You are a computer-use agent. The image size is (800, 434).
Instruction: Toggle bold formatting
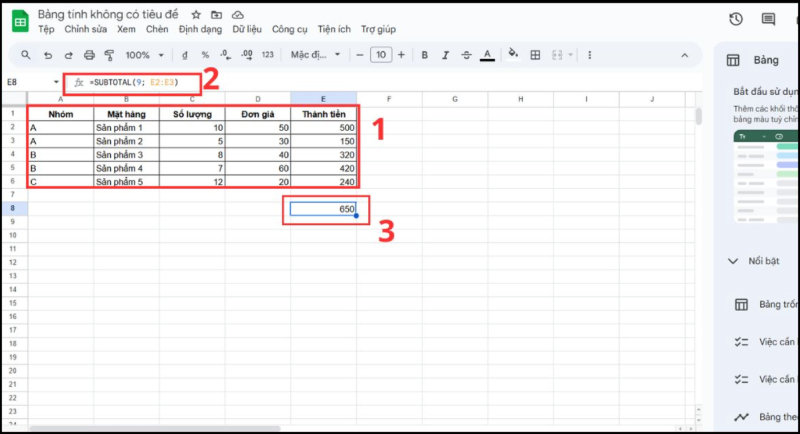tap(424, 55)
